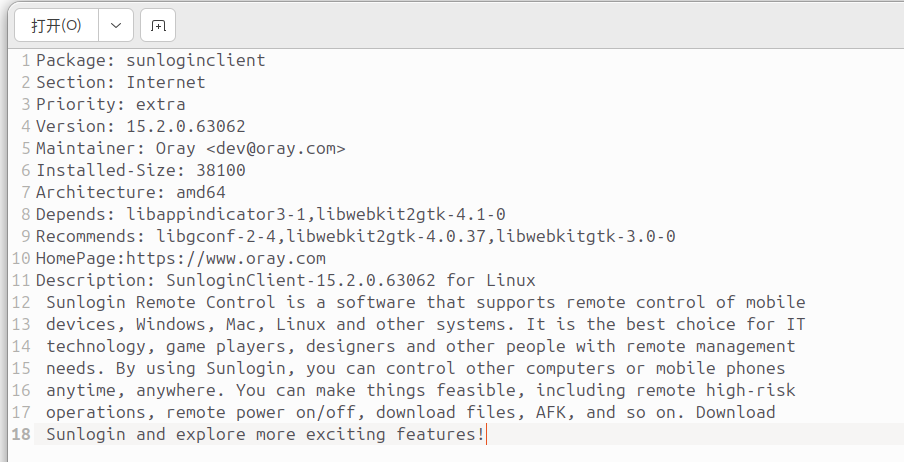Create a new document tab icon

pos(158,25)
